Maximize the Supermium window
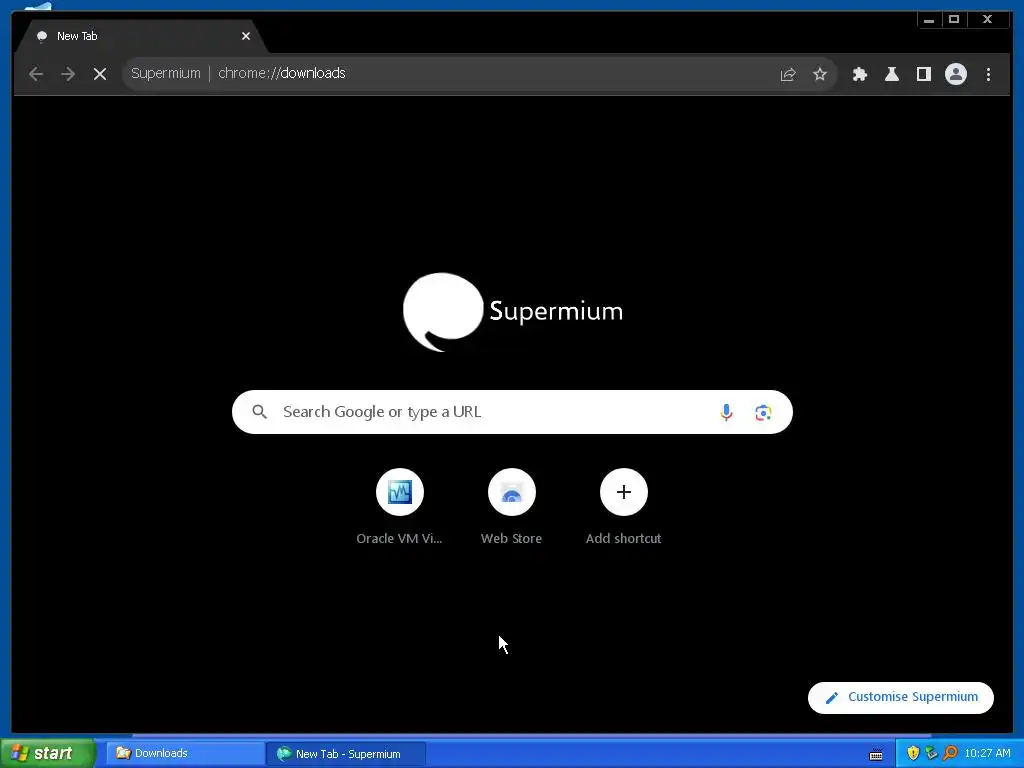 pos(954,20)
